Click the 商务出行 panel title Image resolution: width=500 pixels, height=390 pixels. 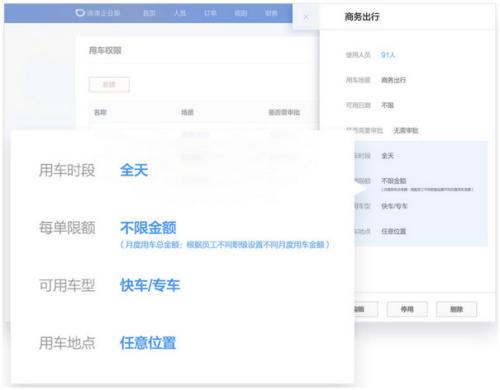pos(362,17)
